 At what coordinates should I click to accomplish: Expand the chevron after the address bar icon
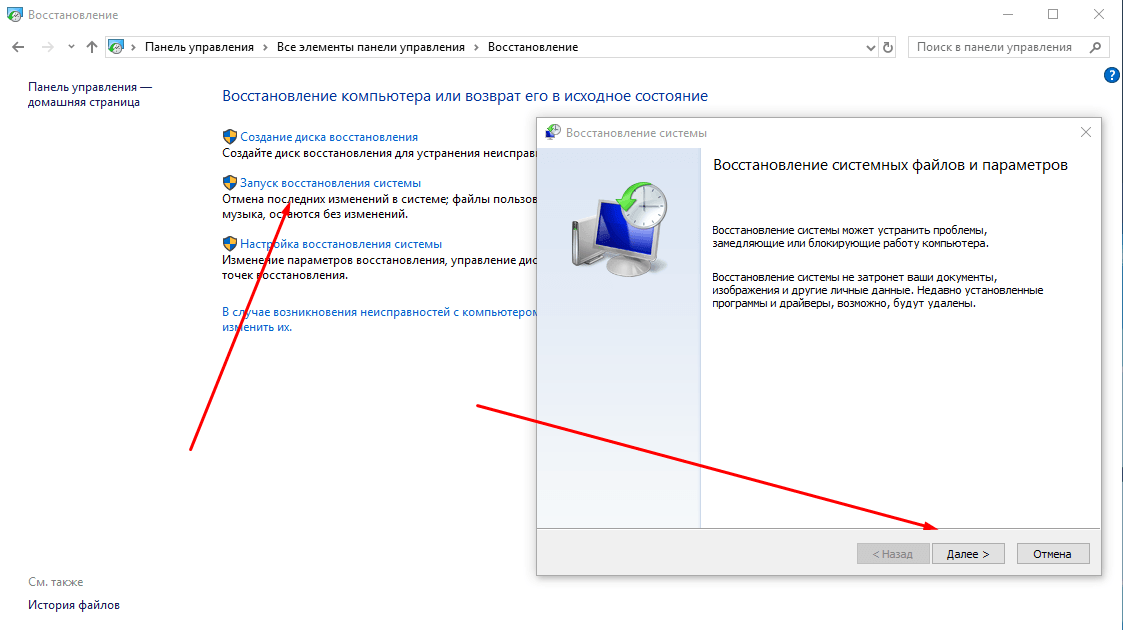coord(133,47)
